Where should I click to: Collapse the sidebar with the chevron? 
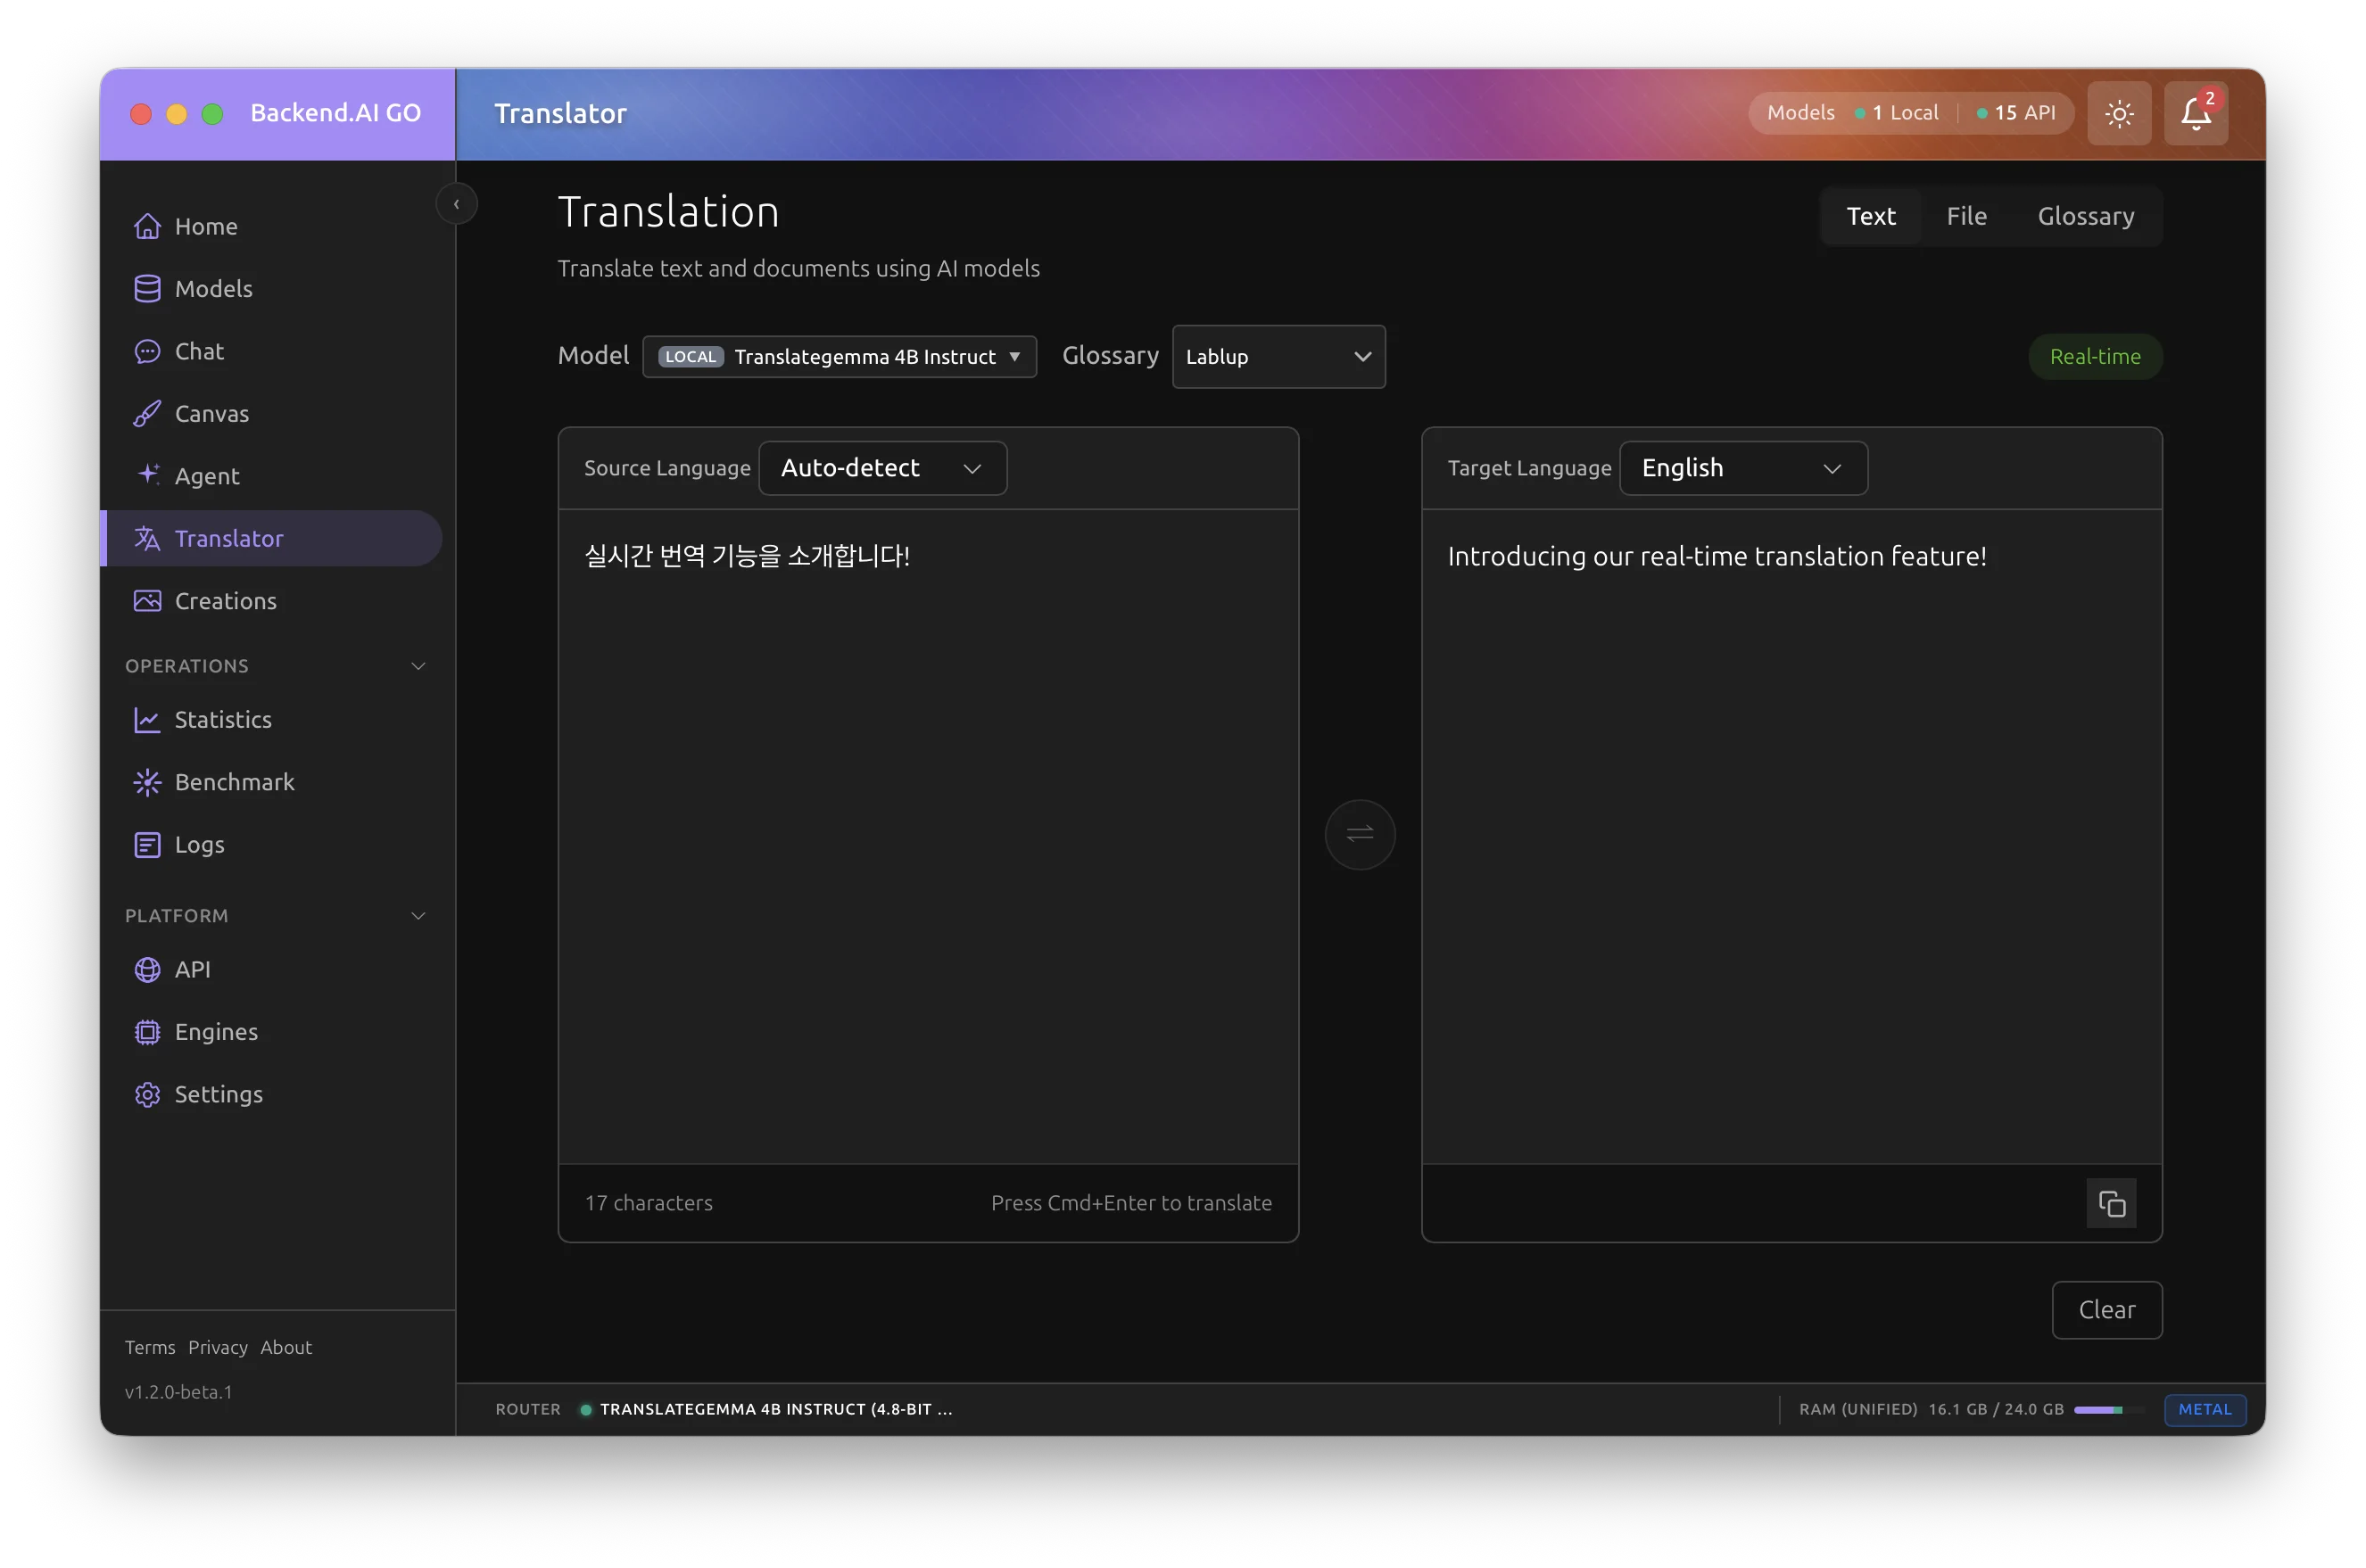click(457, 203)
